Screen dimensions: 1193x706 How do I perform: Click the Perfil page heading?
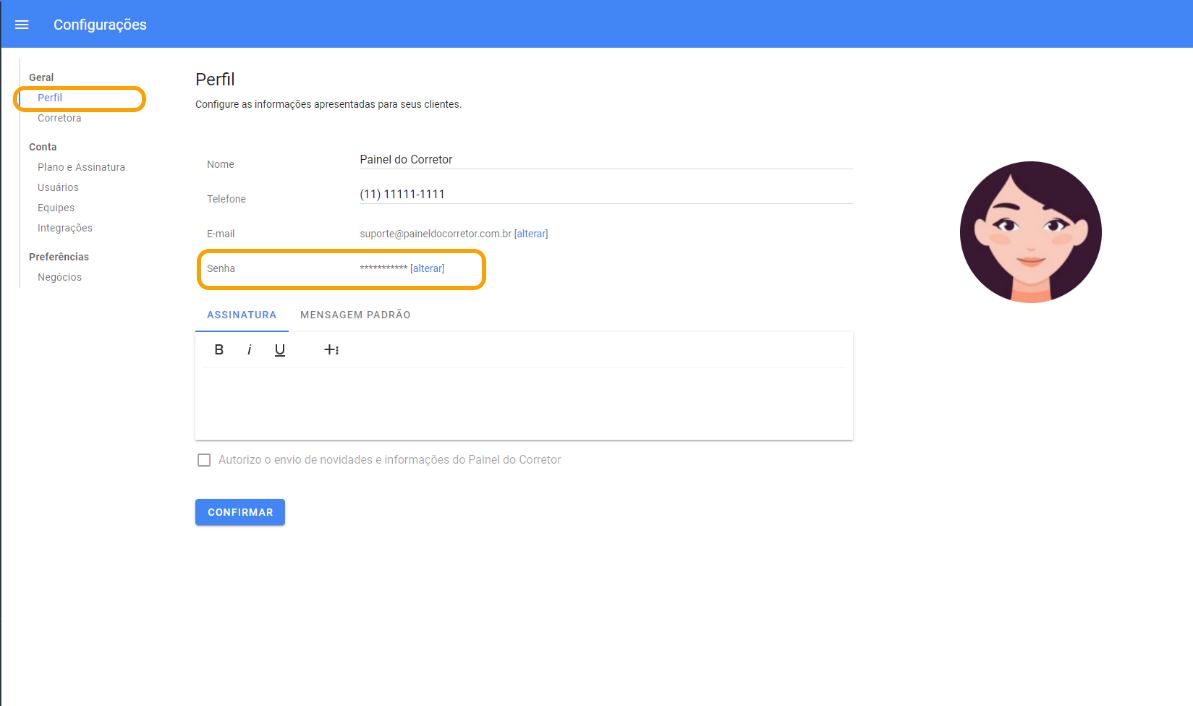pos(215,79)
